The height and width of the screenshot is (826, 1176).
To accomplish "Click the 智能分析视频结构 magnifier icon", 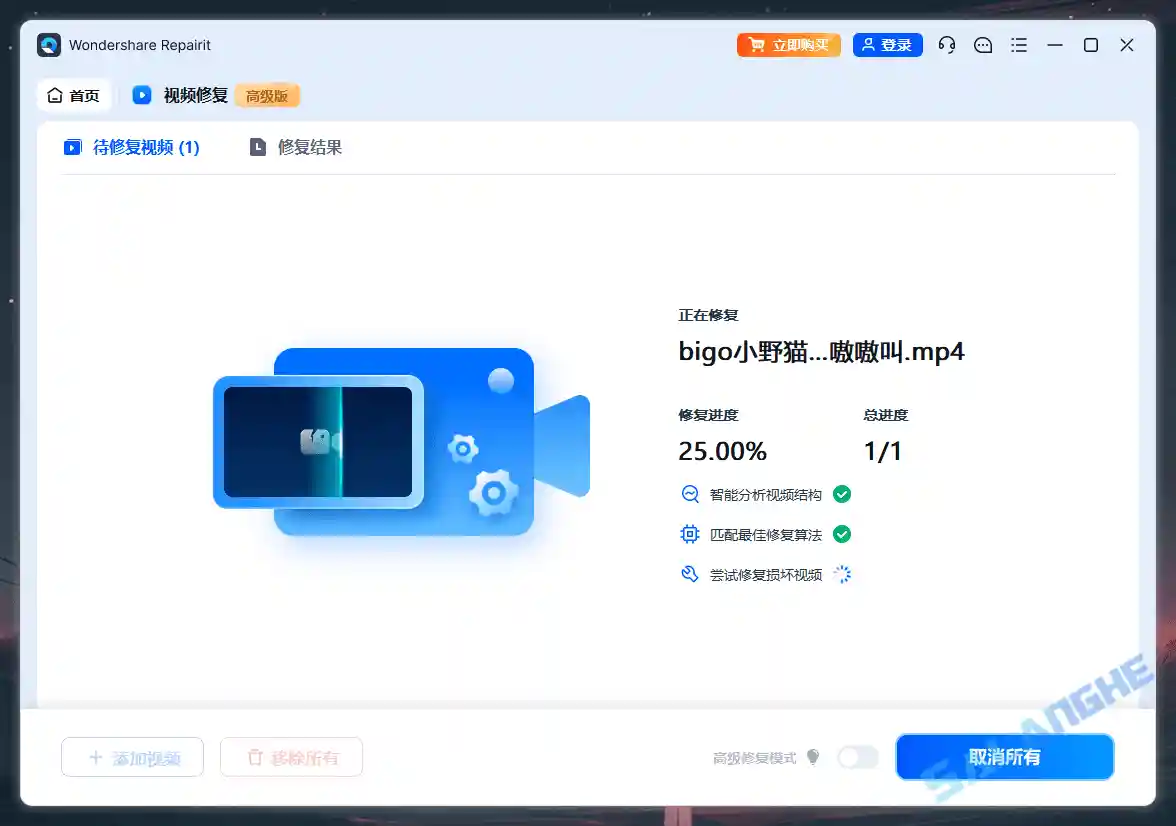I will (x=689, y=494).
